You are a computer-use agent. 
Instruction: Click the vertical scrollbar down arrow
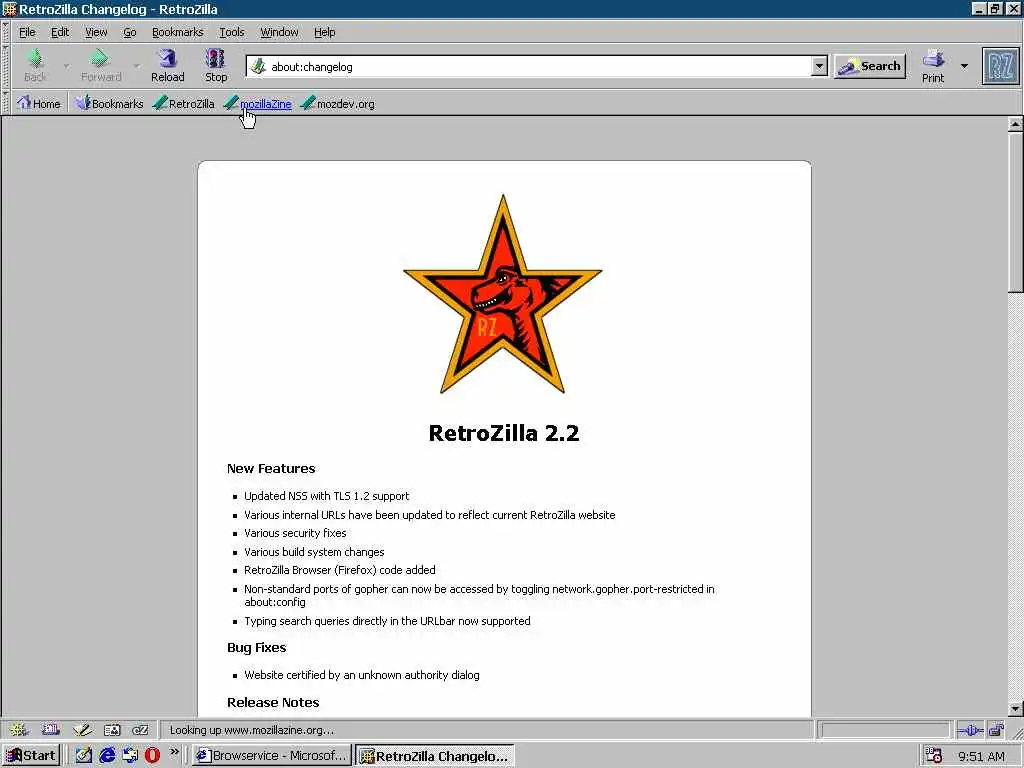(x=1015, y=709)
